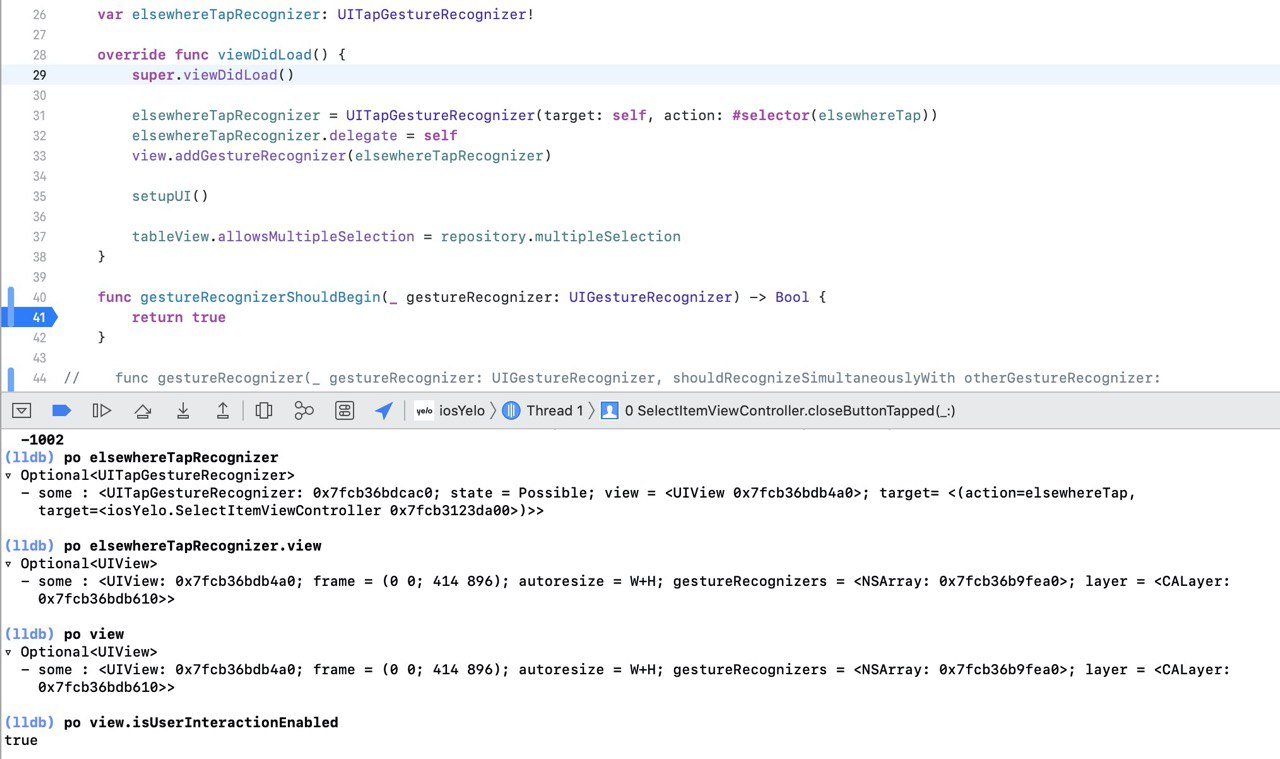The height and width of the screenshot is (759, 1280).
Task: Click '#selector' keyword on line 31
Action: tap(770, 116)
